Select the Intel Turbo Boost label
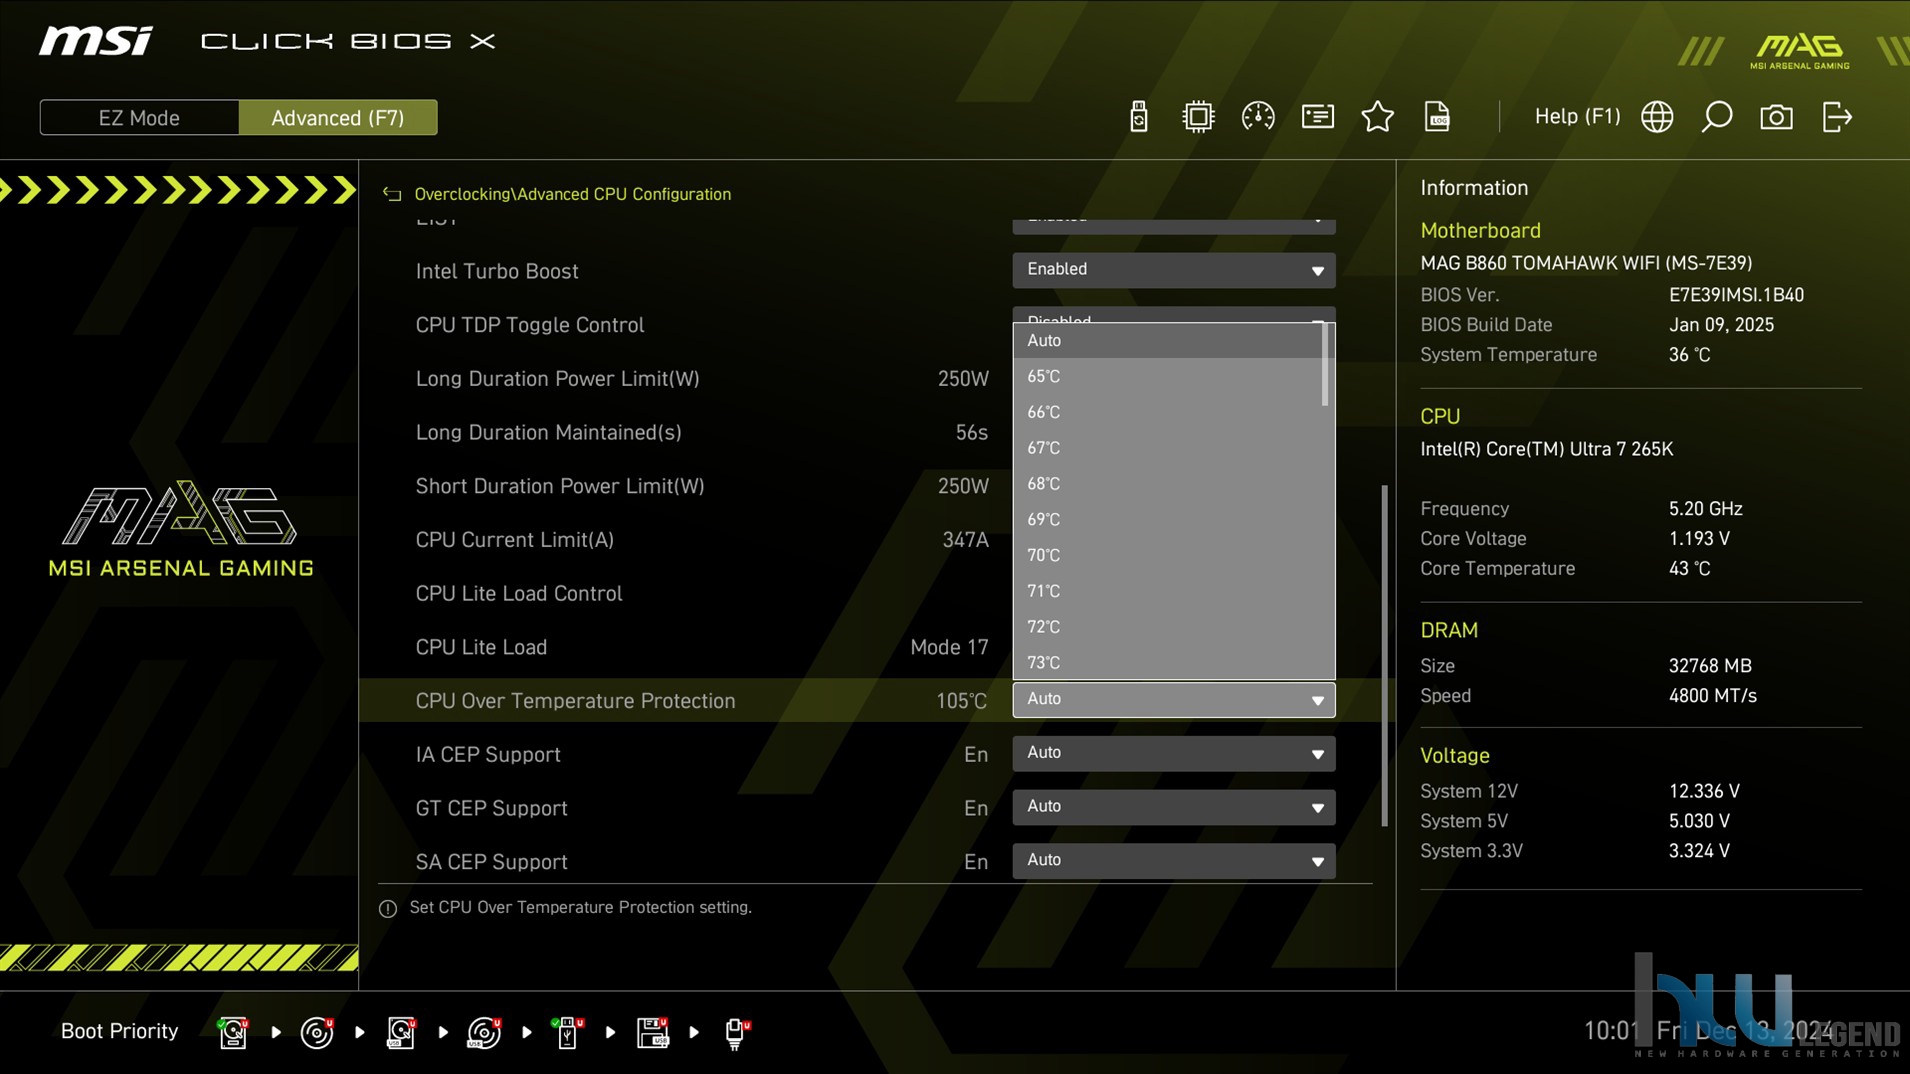Image resolution: width=1910 pixels, height=1074 pixels. [x=497, y=271]
